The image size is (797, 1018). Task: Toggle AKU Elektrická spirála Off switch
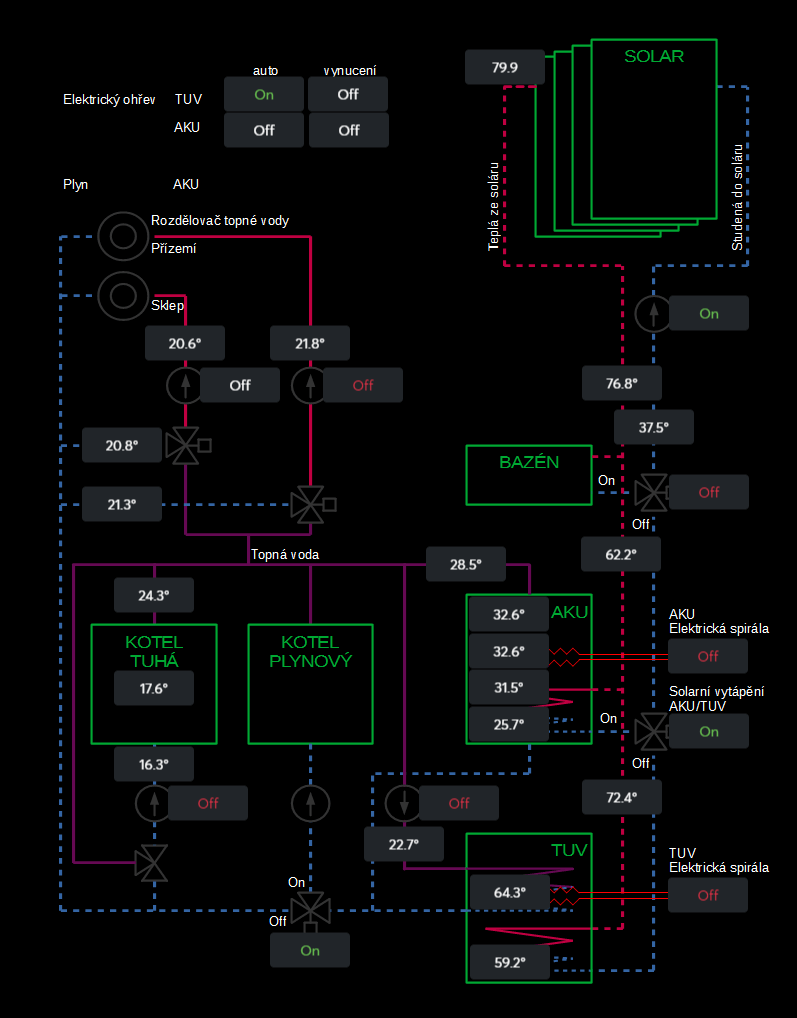pyautogui.click(x=708, y=656)
